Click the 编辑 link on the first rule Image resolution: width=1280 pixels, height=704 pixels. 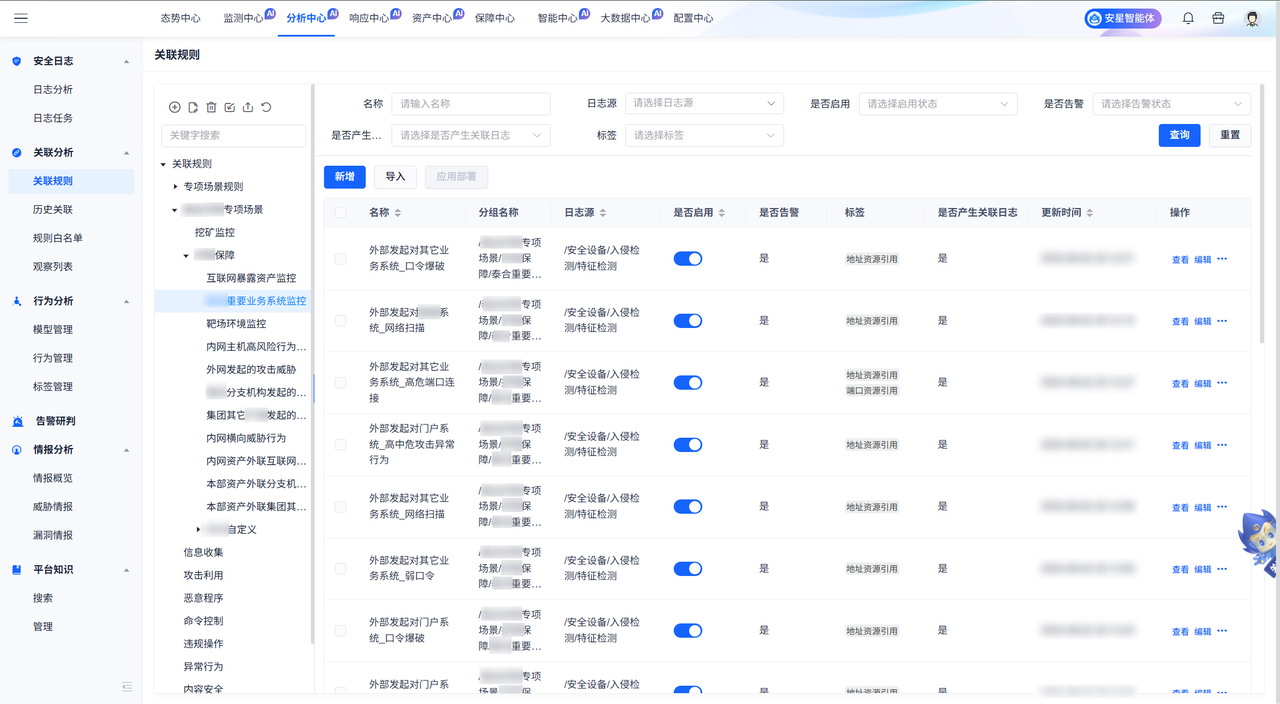pos(1202,258)
